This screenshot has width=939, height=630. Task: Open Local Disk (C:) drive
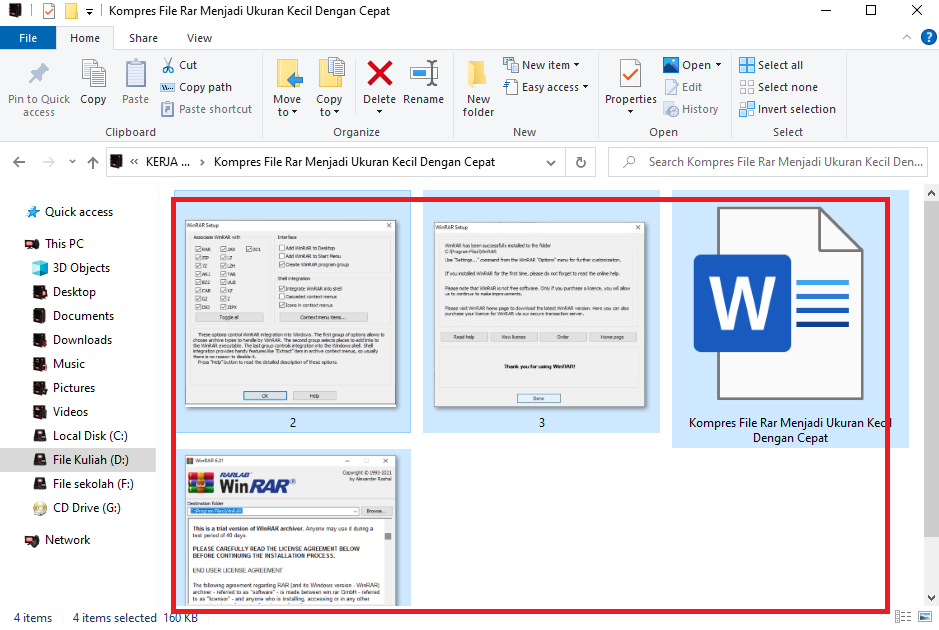pos(90,435)
